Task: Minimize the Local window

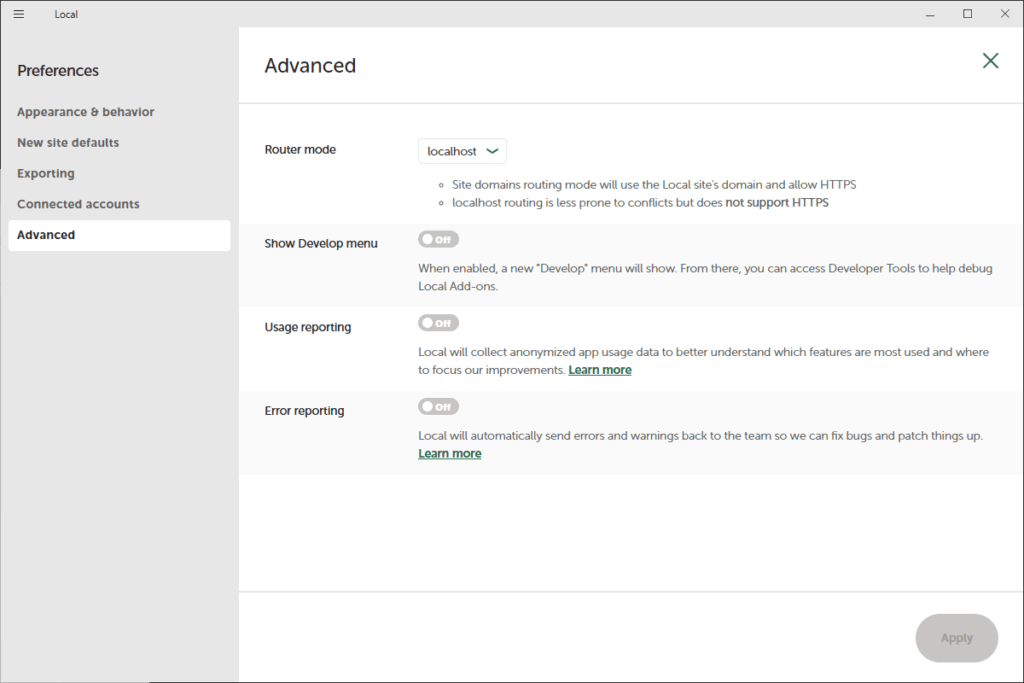Action: (x=929, y=14)
